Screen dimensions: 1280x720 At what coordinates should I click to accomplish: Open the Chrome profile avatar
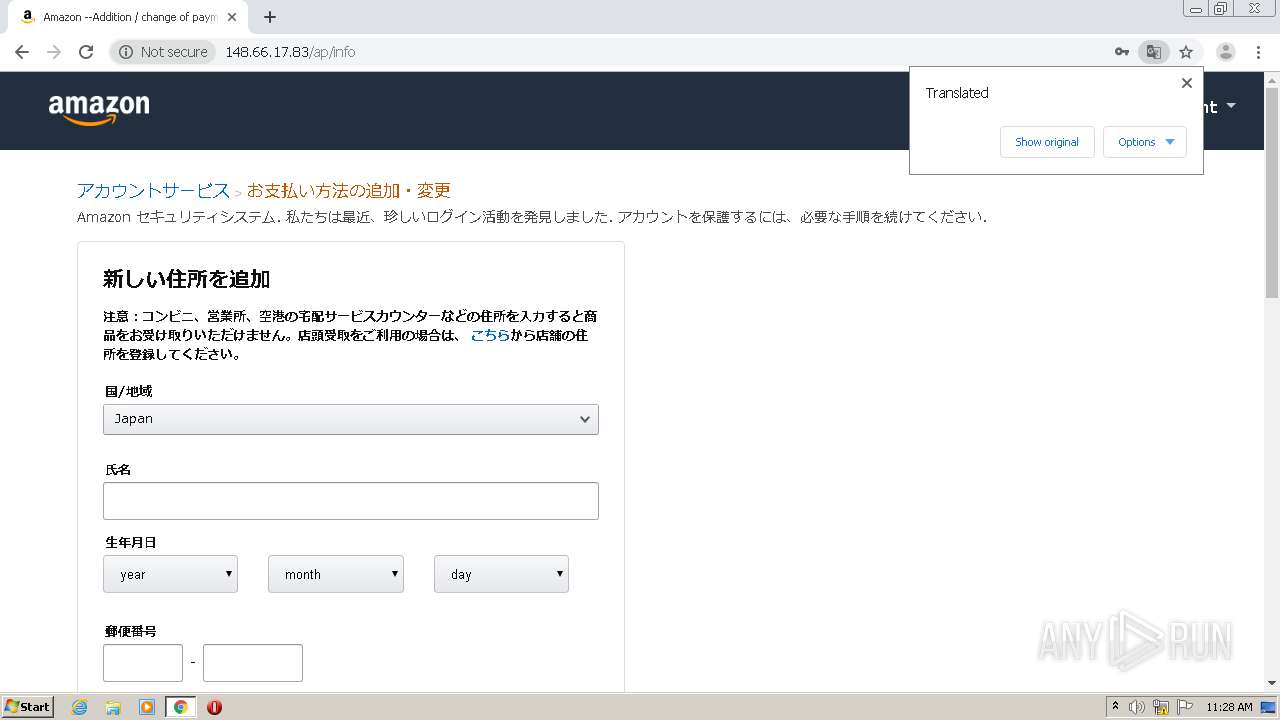(1226, 52)
